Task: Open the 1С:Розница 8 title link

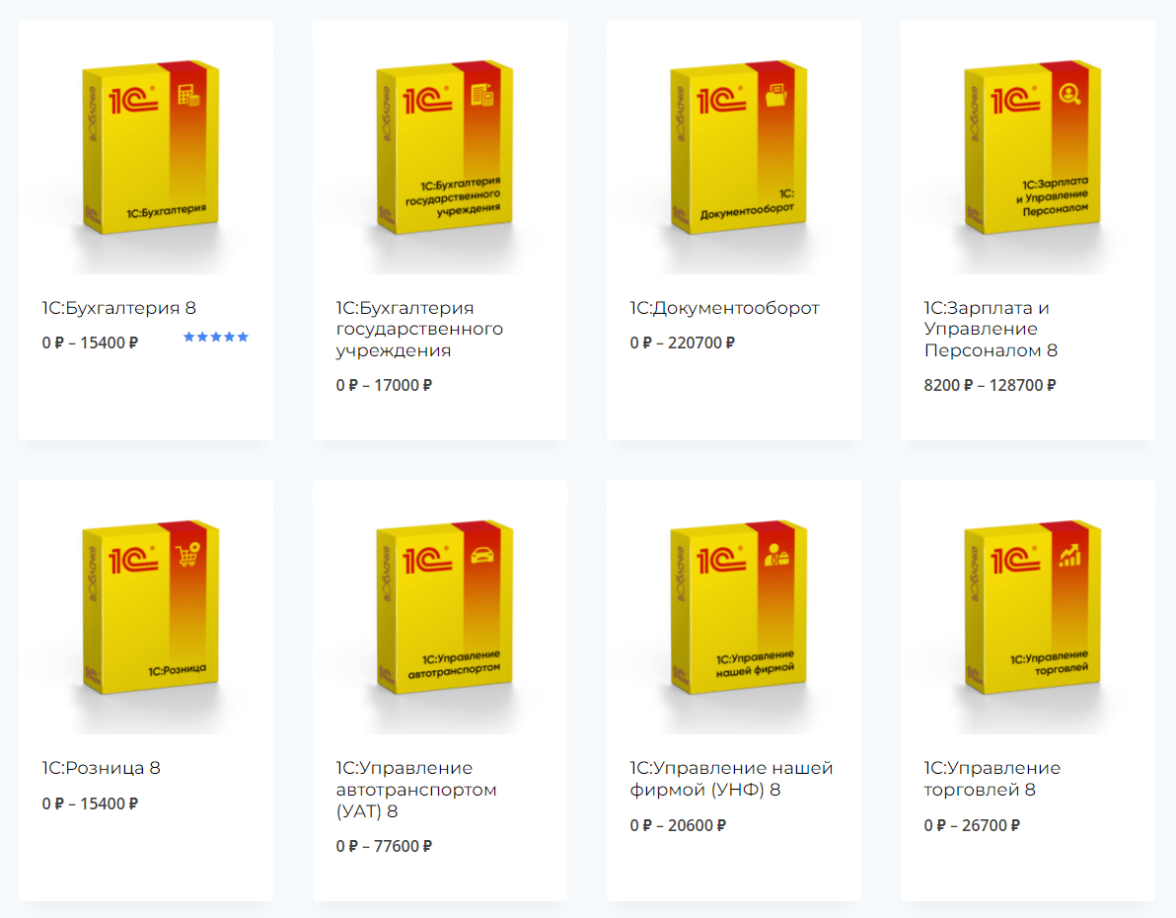Action: coord(101,768)
